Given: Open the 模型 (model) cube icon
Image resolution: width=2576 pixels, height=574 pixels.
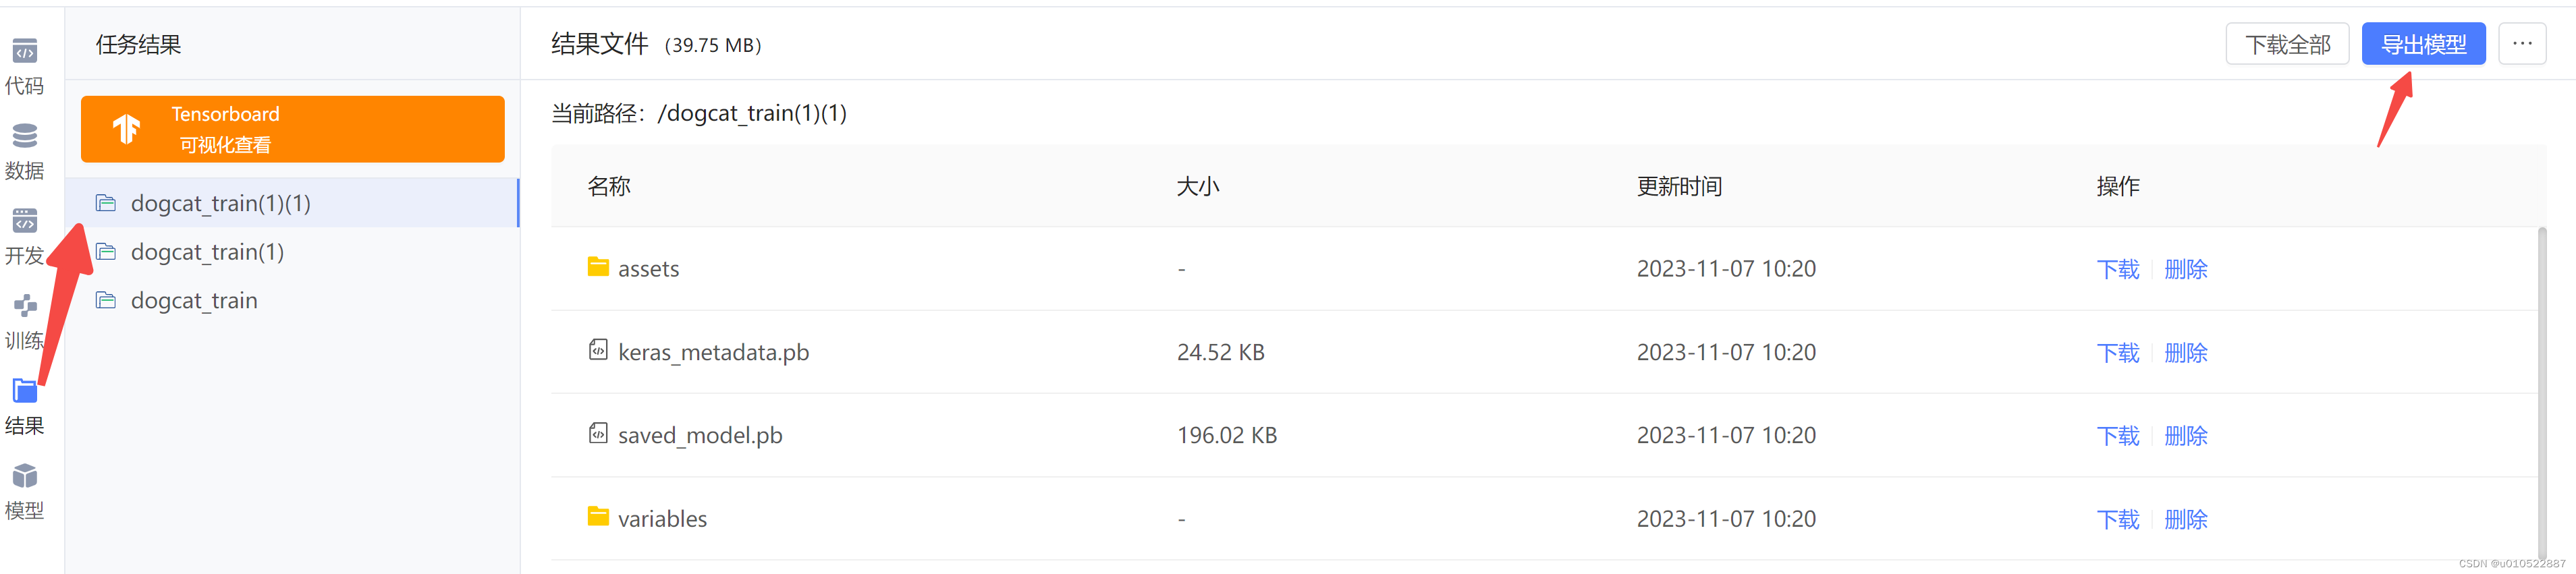Looking at the screenshot, I should 25,476.
